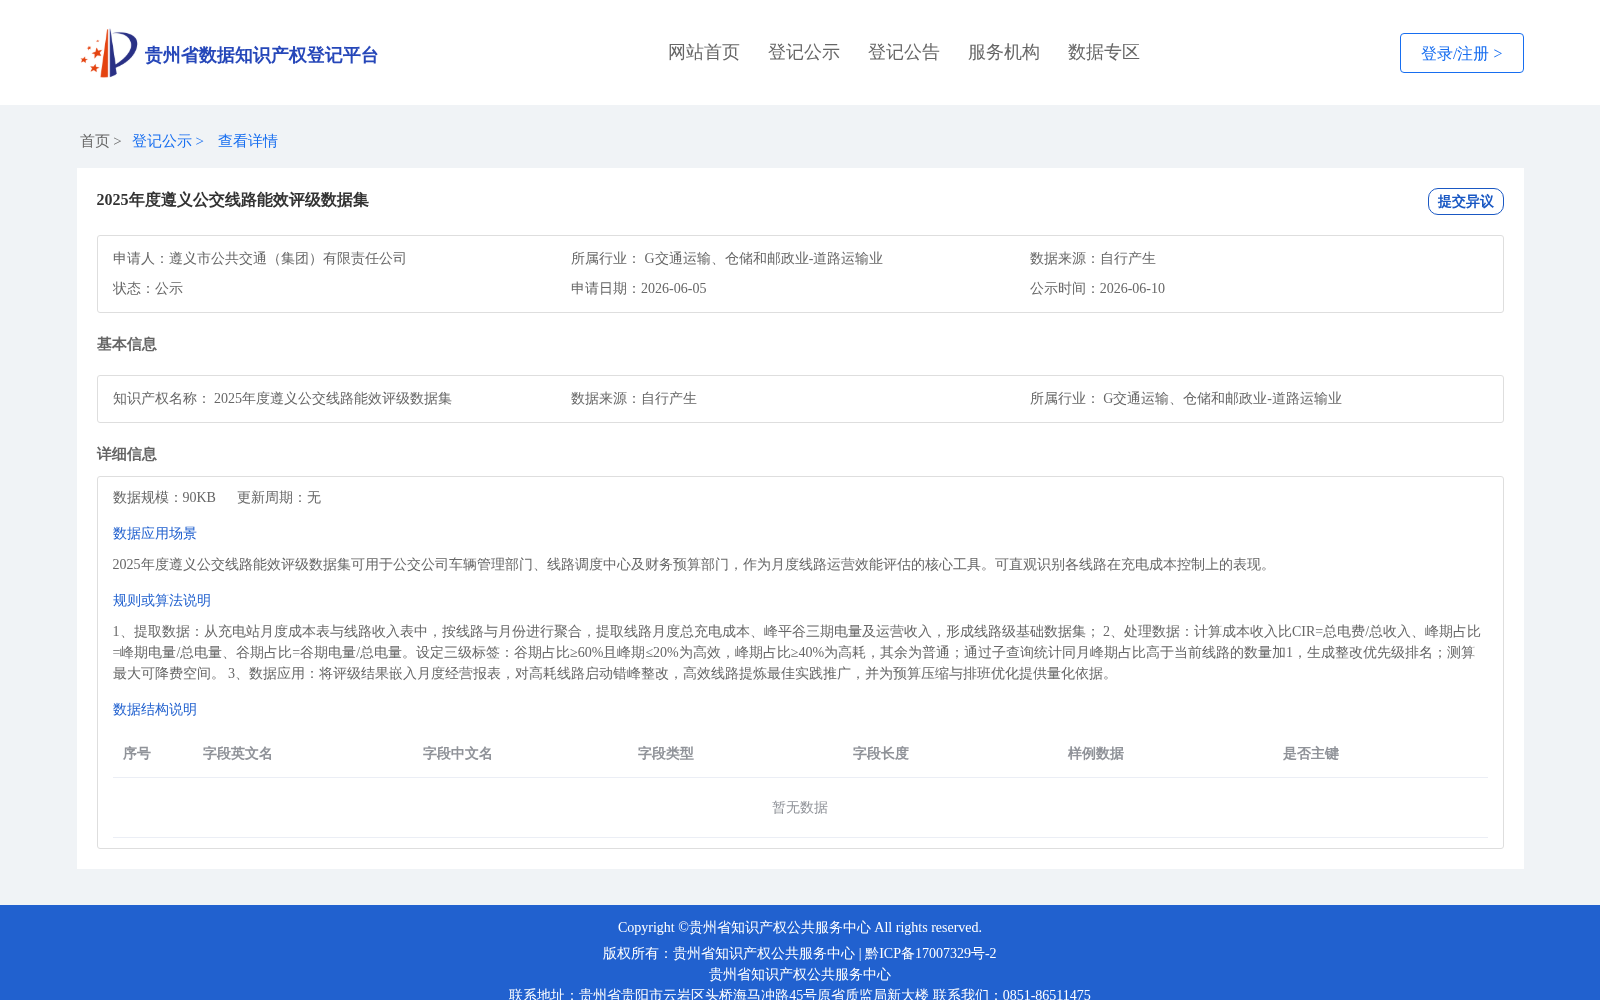This screenshot has height=1000, width=1600.
Task: Click the Copyright line in the footer
Action: coord(800,927)
